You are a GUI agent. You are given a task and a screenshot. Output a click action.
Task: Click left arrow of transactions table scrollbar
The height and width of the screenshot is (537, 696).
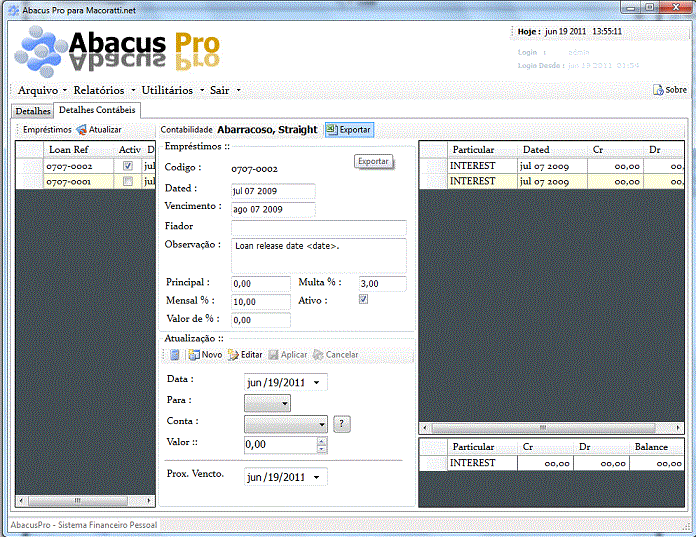[x=425, y=428]
